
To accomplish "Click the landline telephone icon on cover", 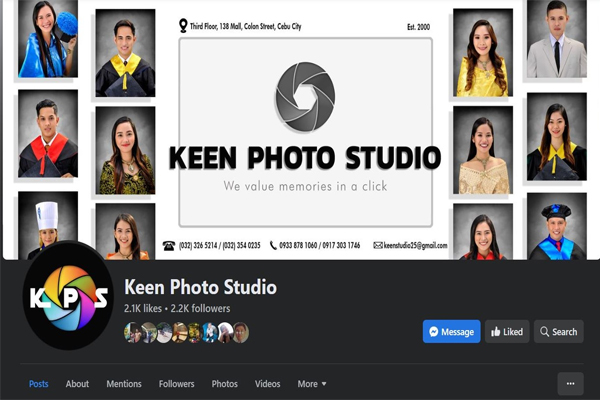I will tap(169, 246).
